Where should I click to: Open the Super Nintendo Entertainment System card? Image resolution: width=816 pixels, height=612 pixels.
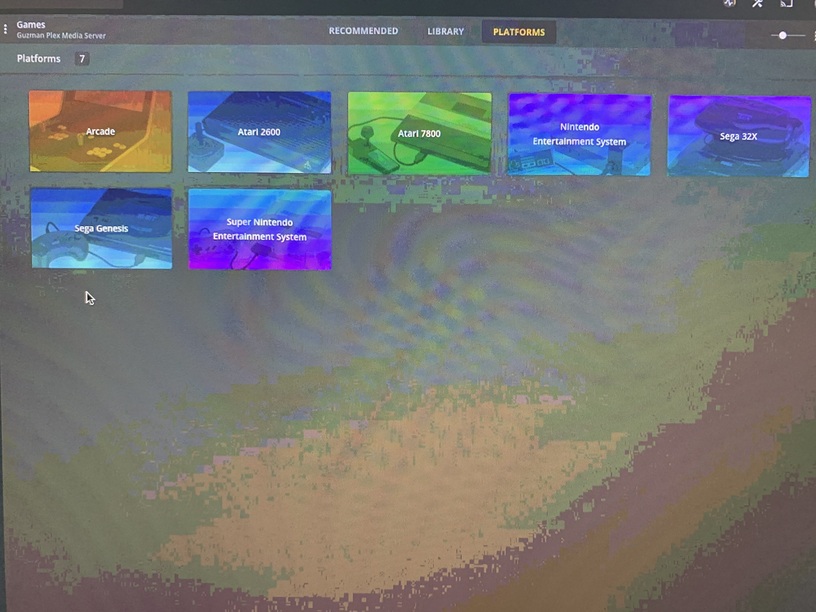pyautogui.click(x=260, y=230)
